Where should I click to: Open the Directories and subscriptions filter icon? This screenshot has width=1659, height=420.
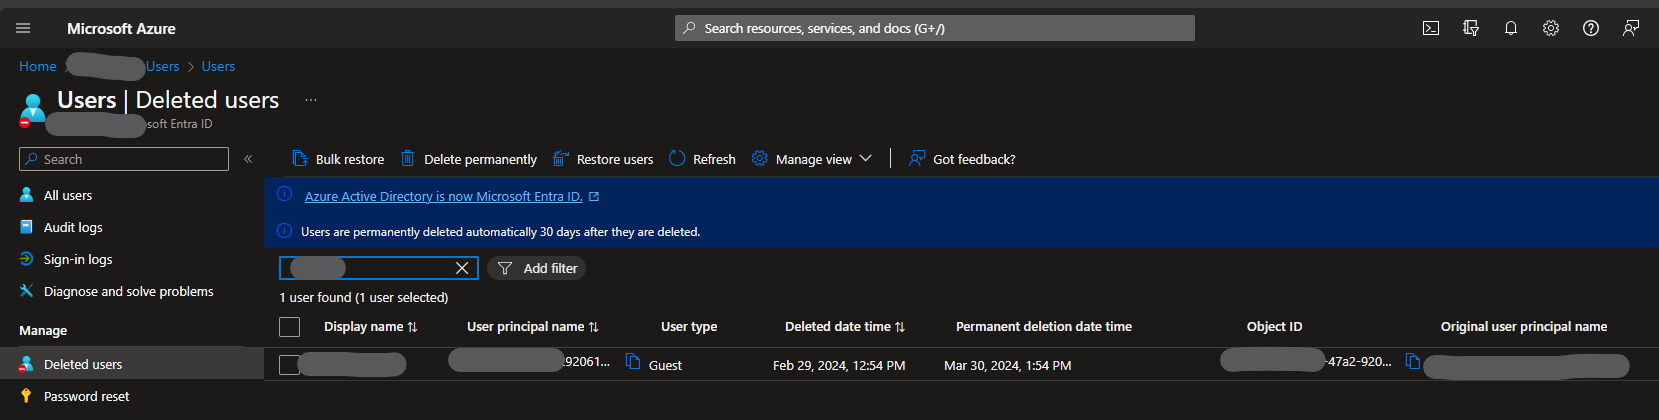point(1471,28)
